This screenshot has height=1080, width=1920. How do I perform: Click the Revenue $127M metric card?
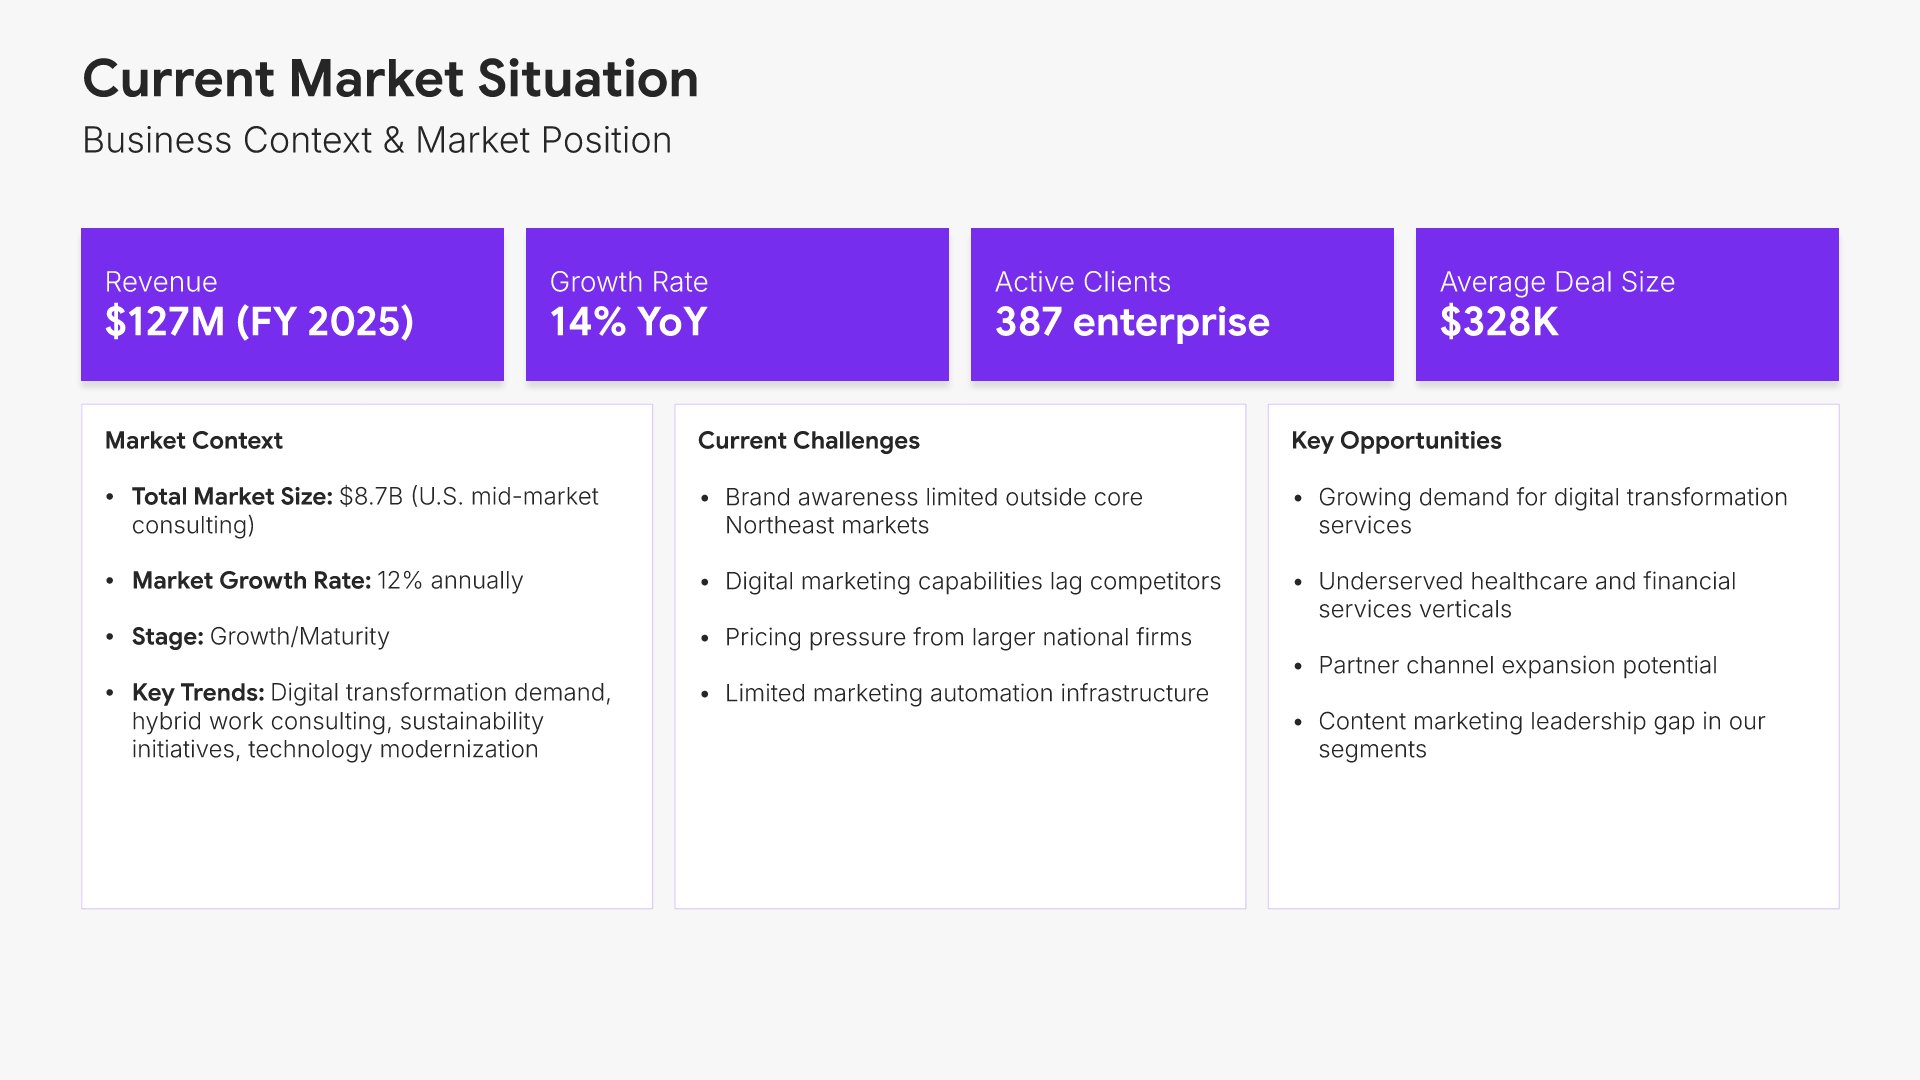click(x=292, y=304)
